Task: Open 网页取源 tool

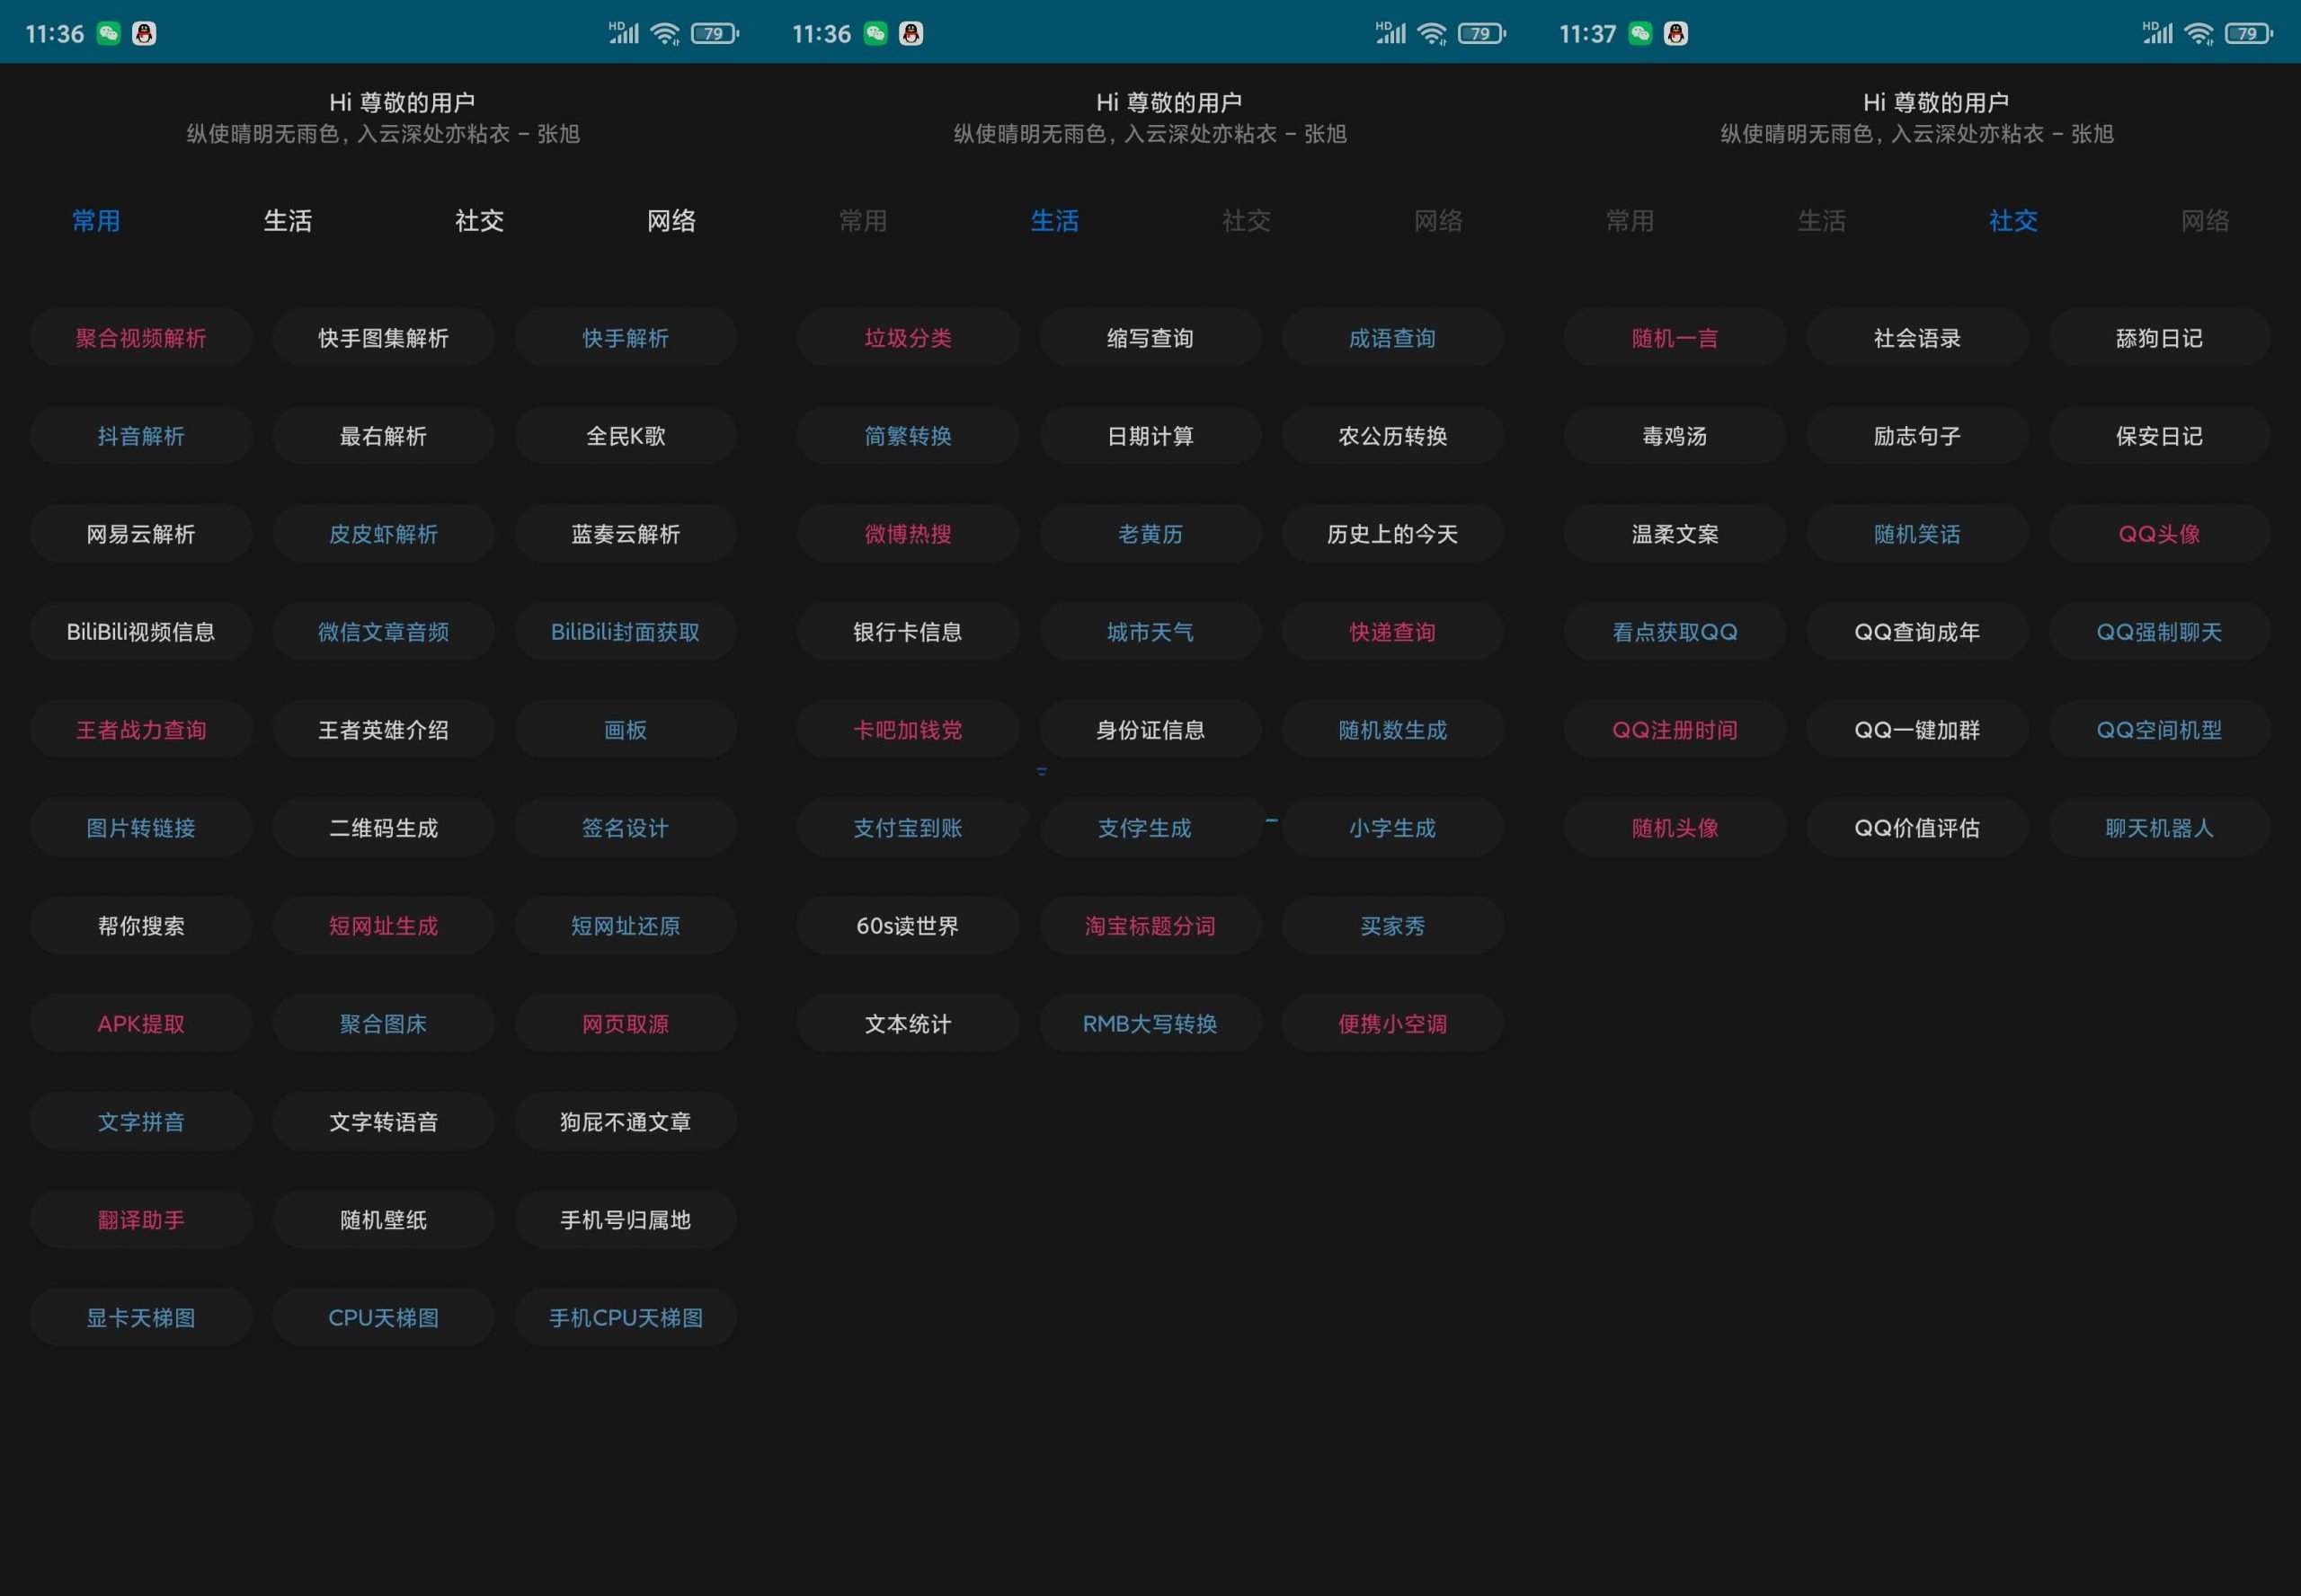Action: pos(626,1024)
